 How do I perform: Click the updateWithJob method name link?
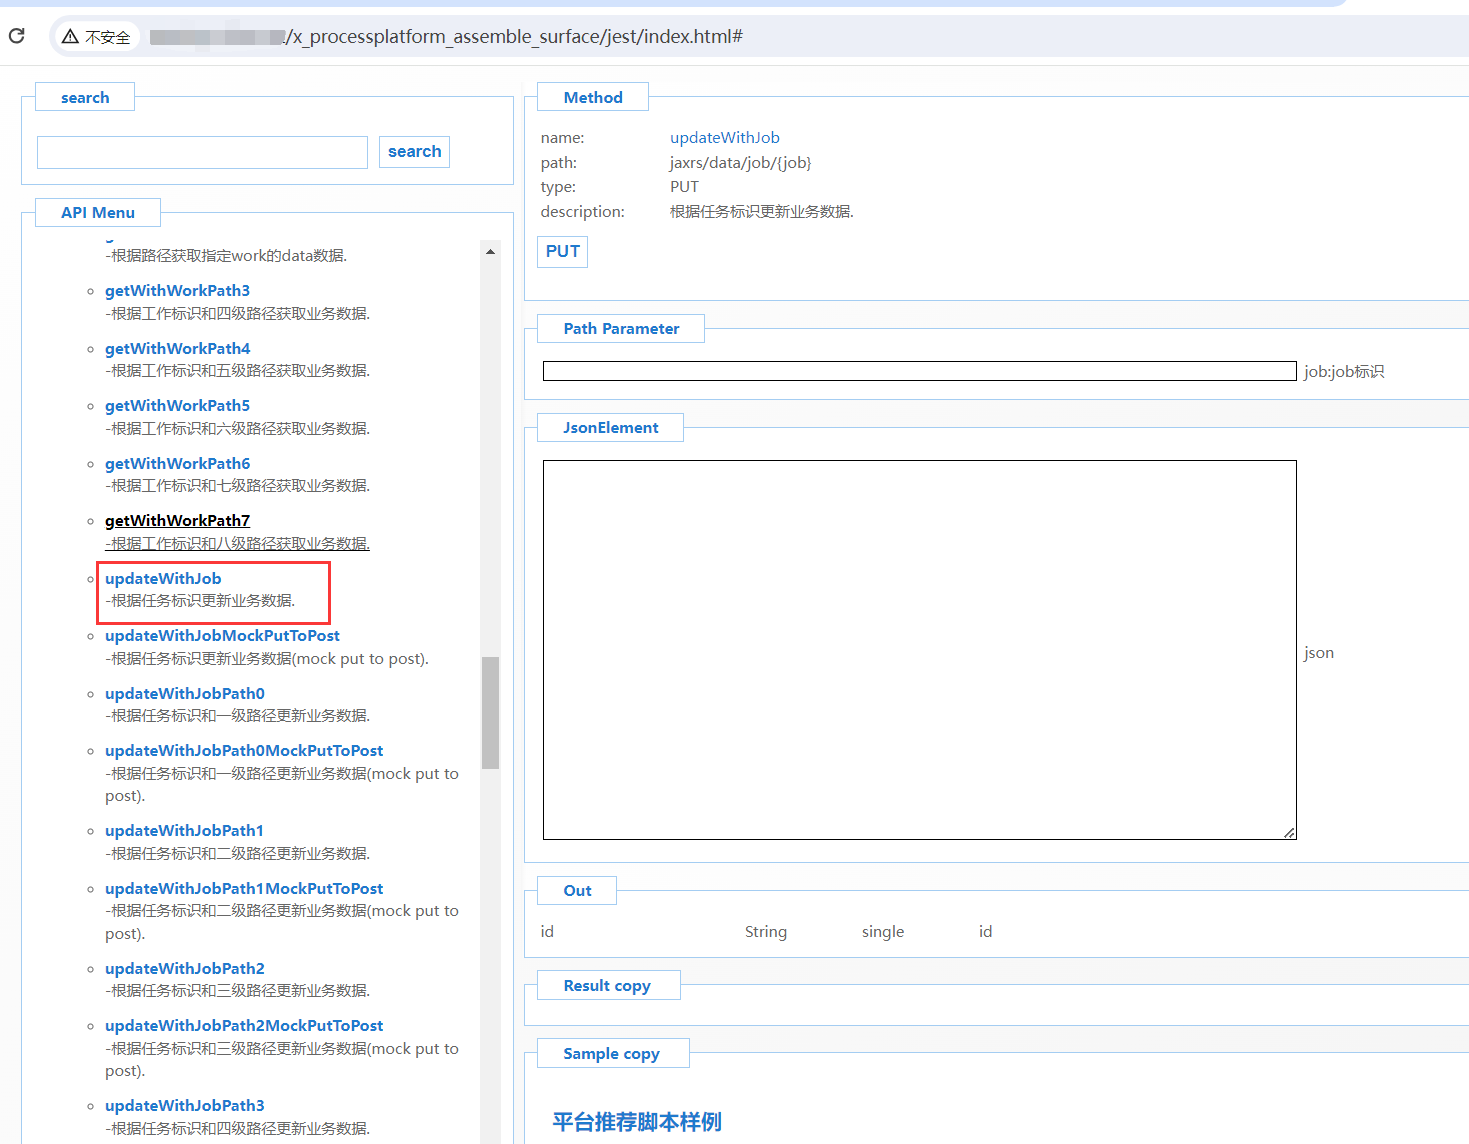point(724,138)
